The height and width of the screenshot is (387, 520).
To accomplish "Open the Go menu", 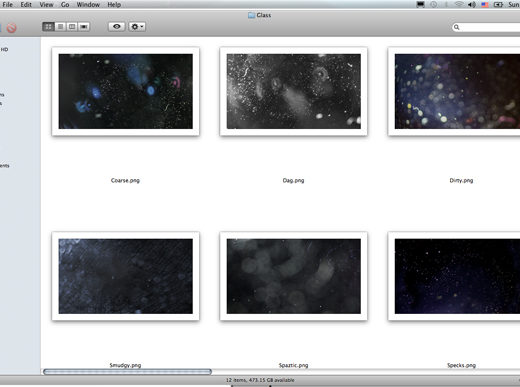I will point(65,5).
